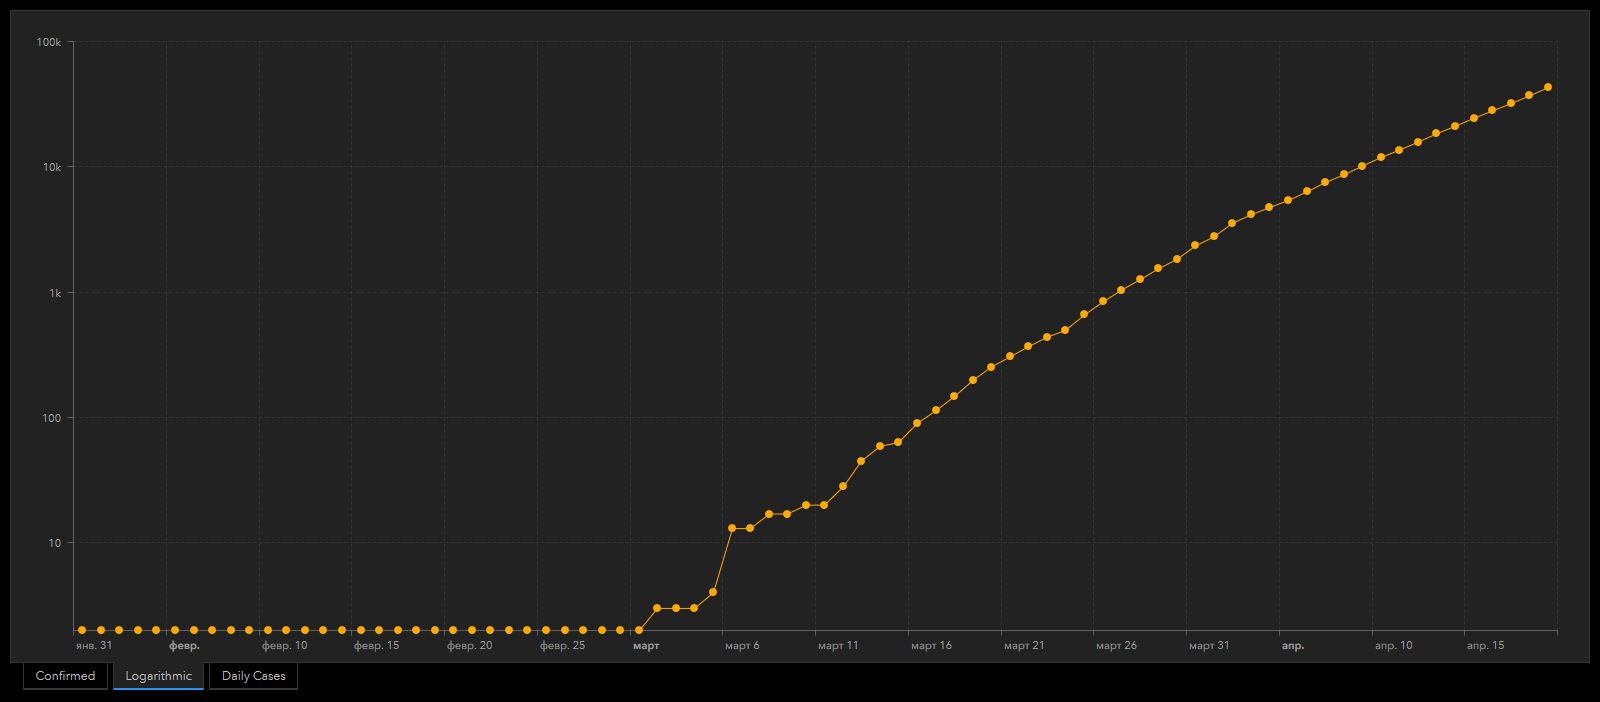
Task: Select the first data point raised off the baseline
Action: click(x=657, y=608)
